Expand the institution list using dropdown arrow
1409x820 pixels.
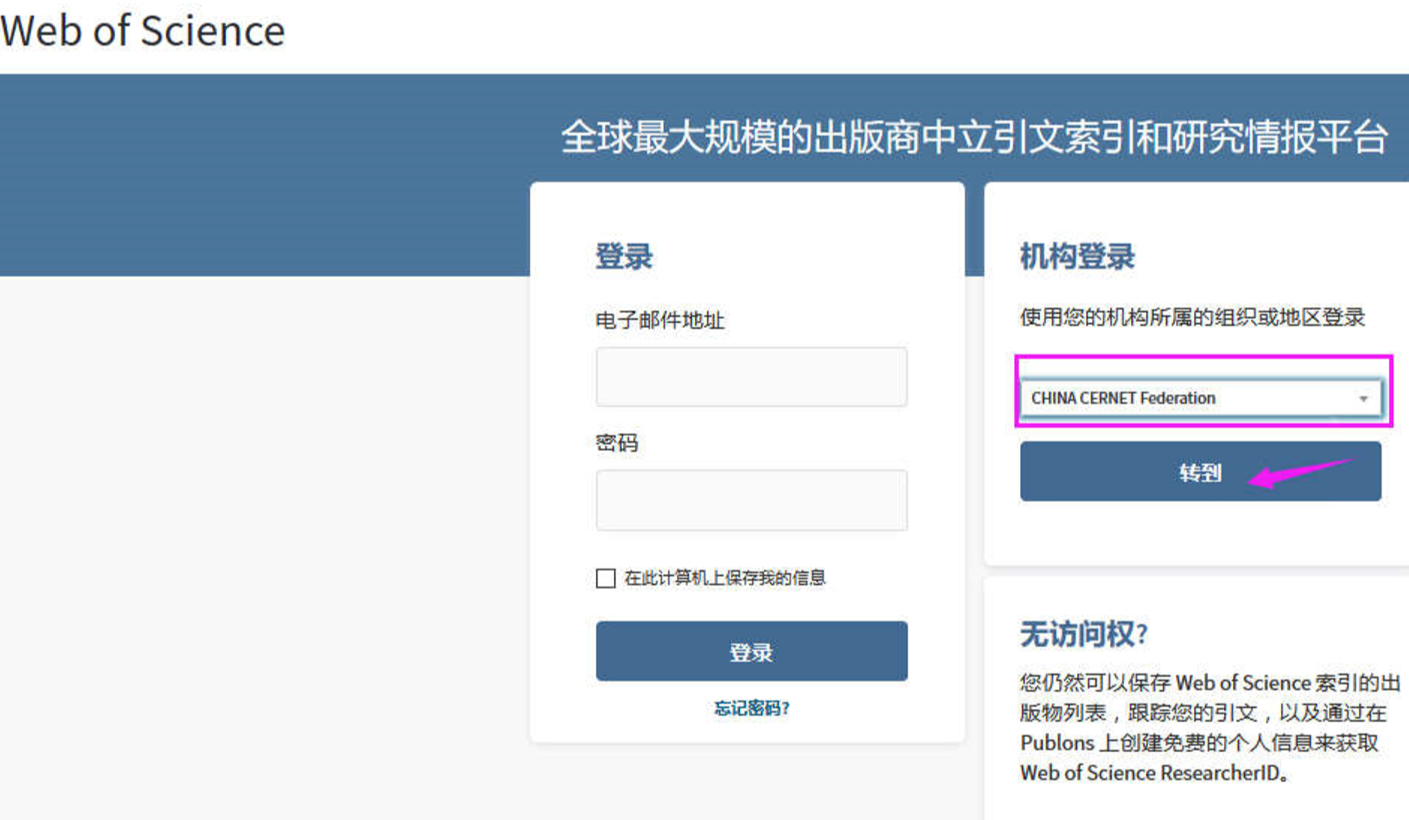click(x=1362, y=399)
